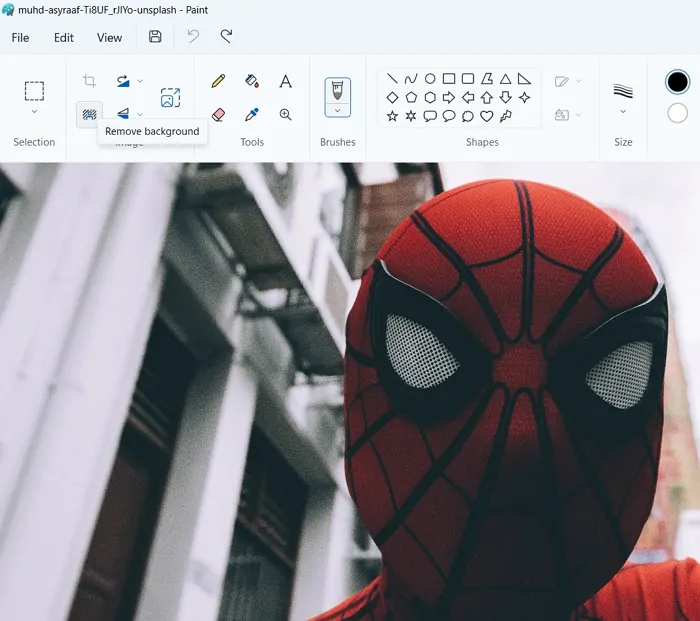Viewport: 700px width, 621px height.
Task: Select the Eraser tool
Action: (x=218, y=115)
